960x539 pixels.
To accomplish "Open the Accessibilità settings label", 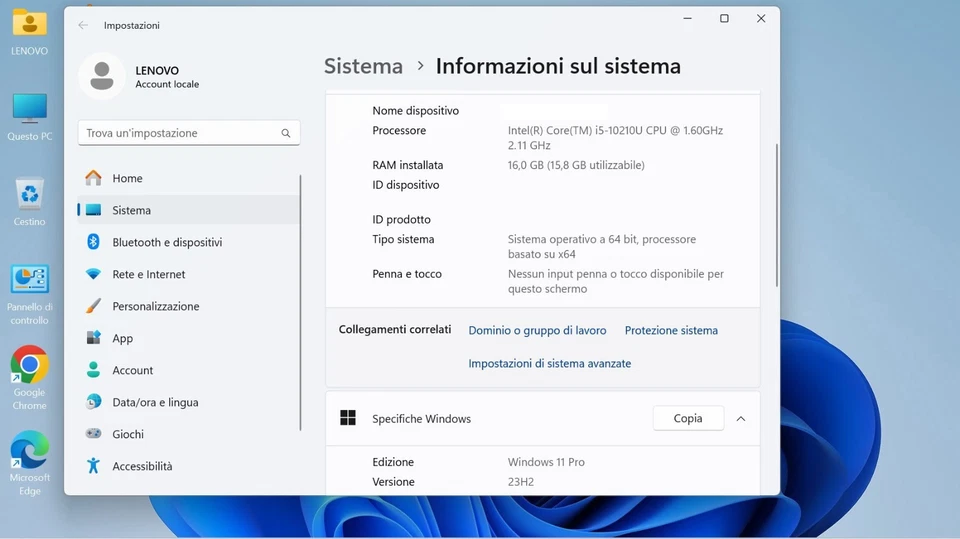I will point(142,466).
